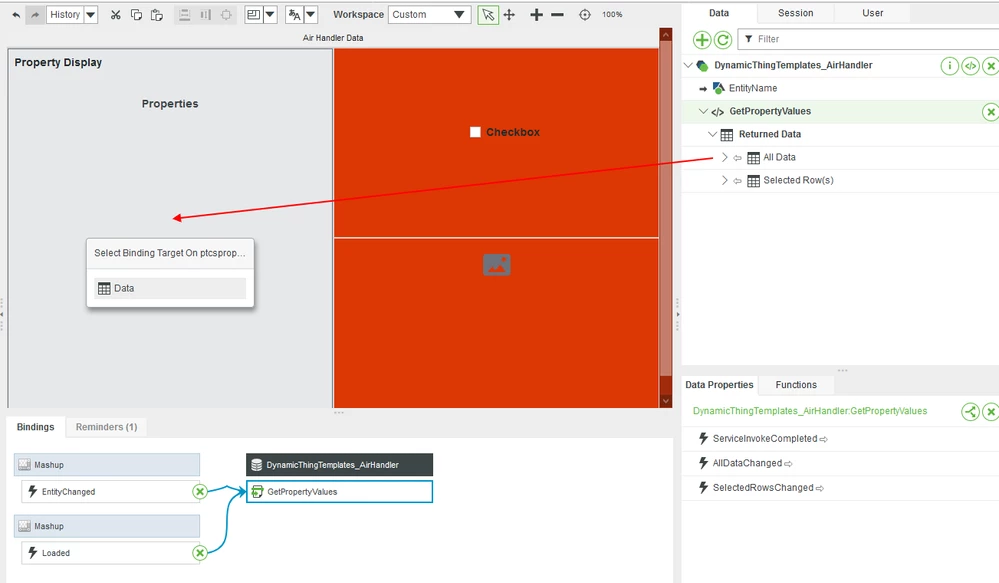Click canvas scrollbar up arrow

click(666, 35)
